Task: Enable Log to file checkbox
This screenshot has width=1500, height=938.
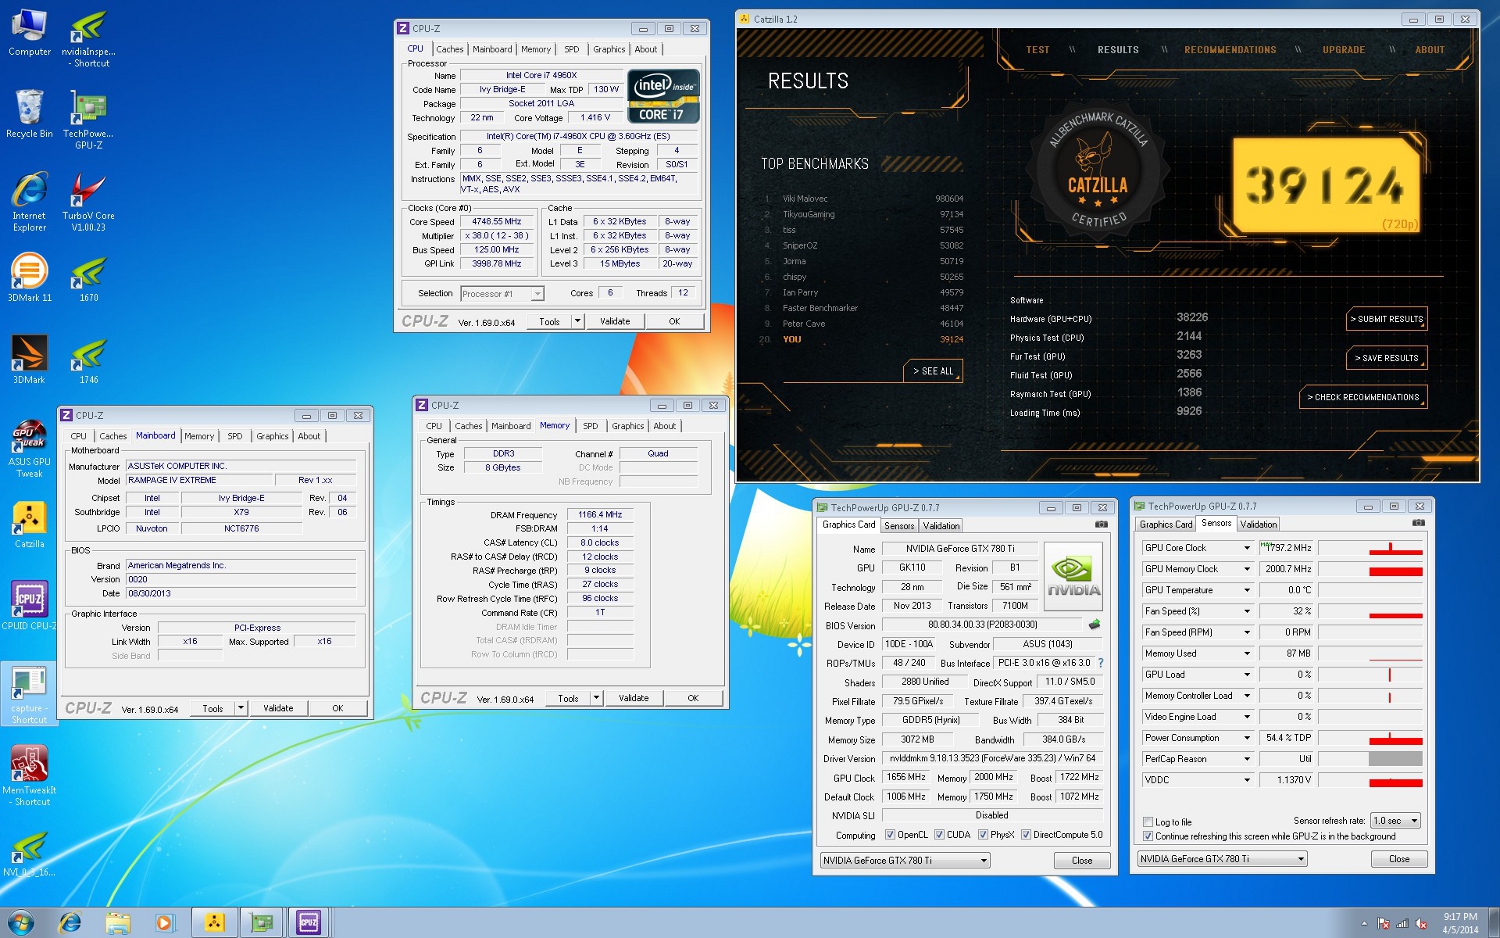Action: click(x=1148, y=822)
